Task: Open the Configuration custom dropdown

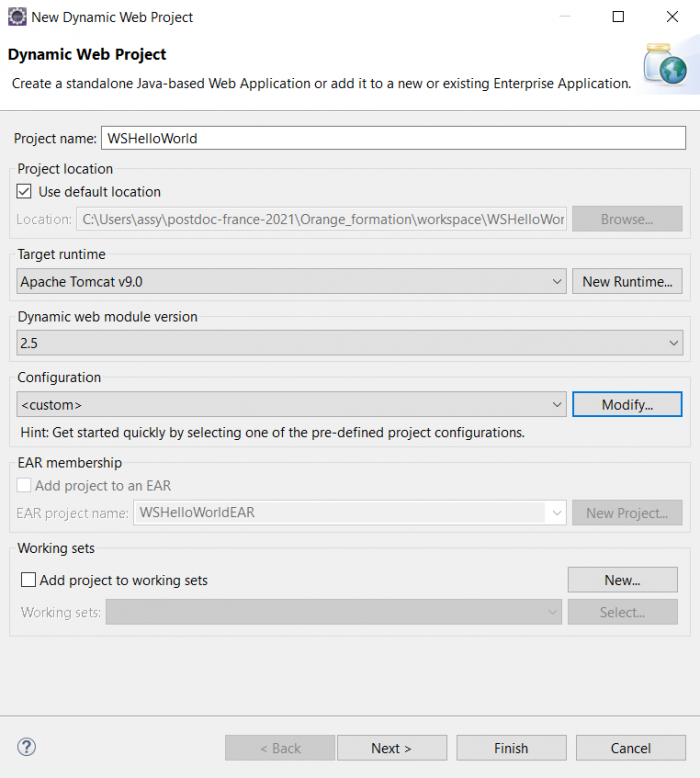Action: (291, 404)
